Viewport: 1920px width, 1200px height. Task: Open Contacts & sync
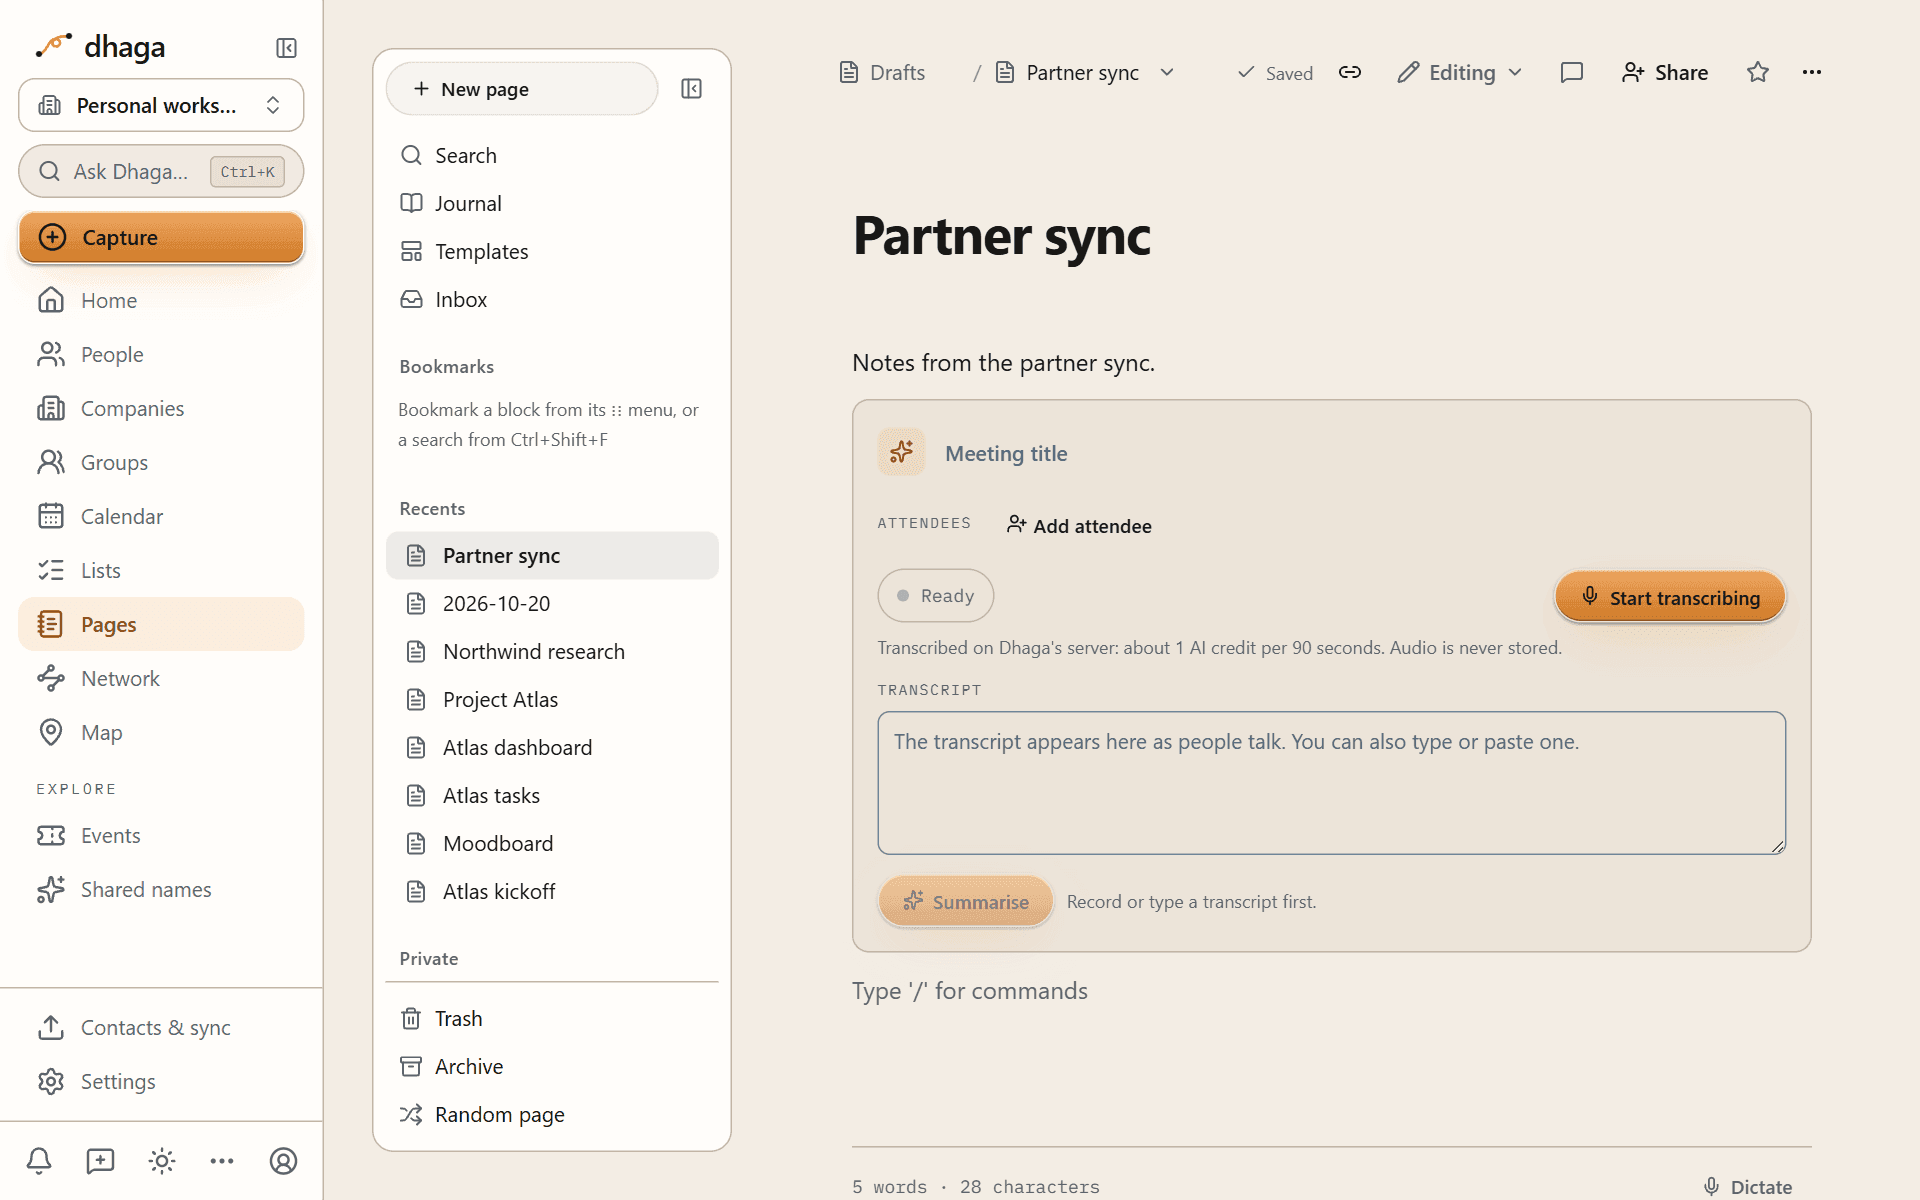point(161,1027)
